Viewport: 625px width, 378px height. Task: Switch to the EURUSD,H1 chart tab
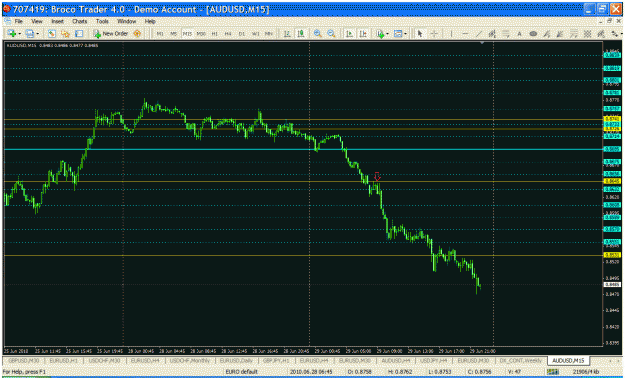tap(63, 360)
